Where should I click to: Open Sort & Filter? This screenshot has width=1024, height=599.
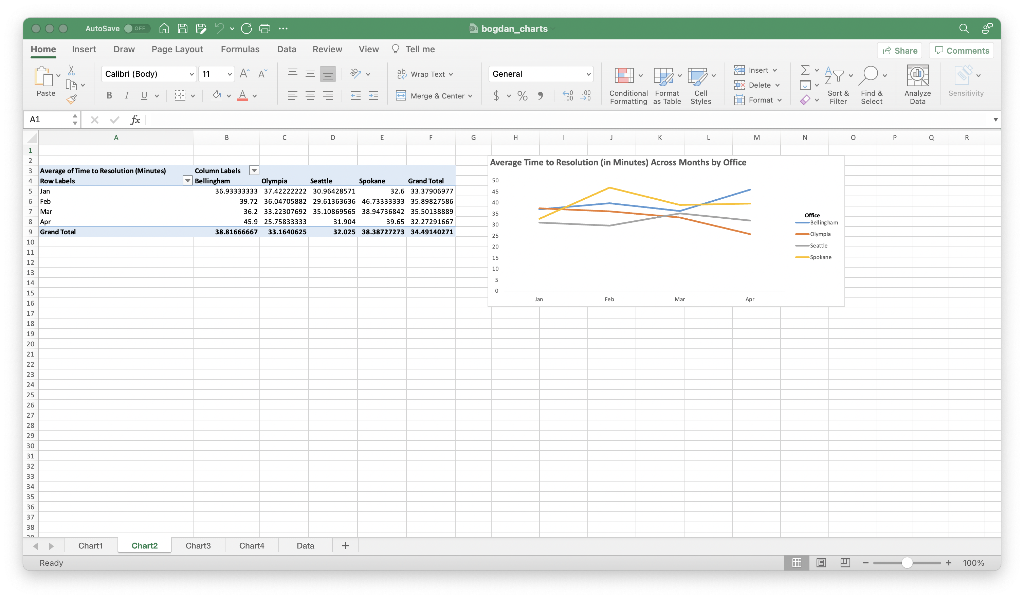(838, 86)
